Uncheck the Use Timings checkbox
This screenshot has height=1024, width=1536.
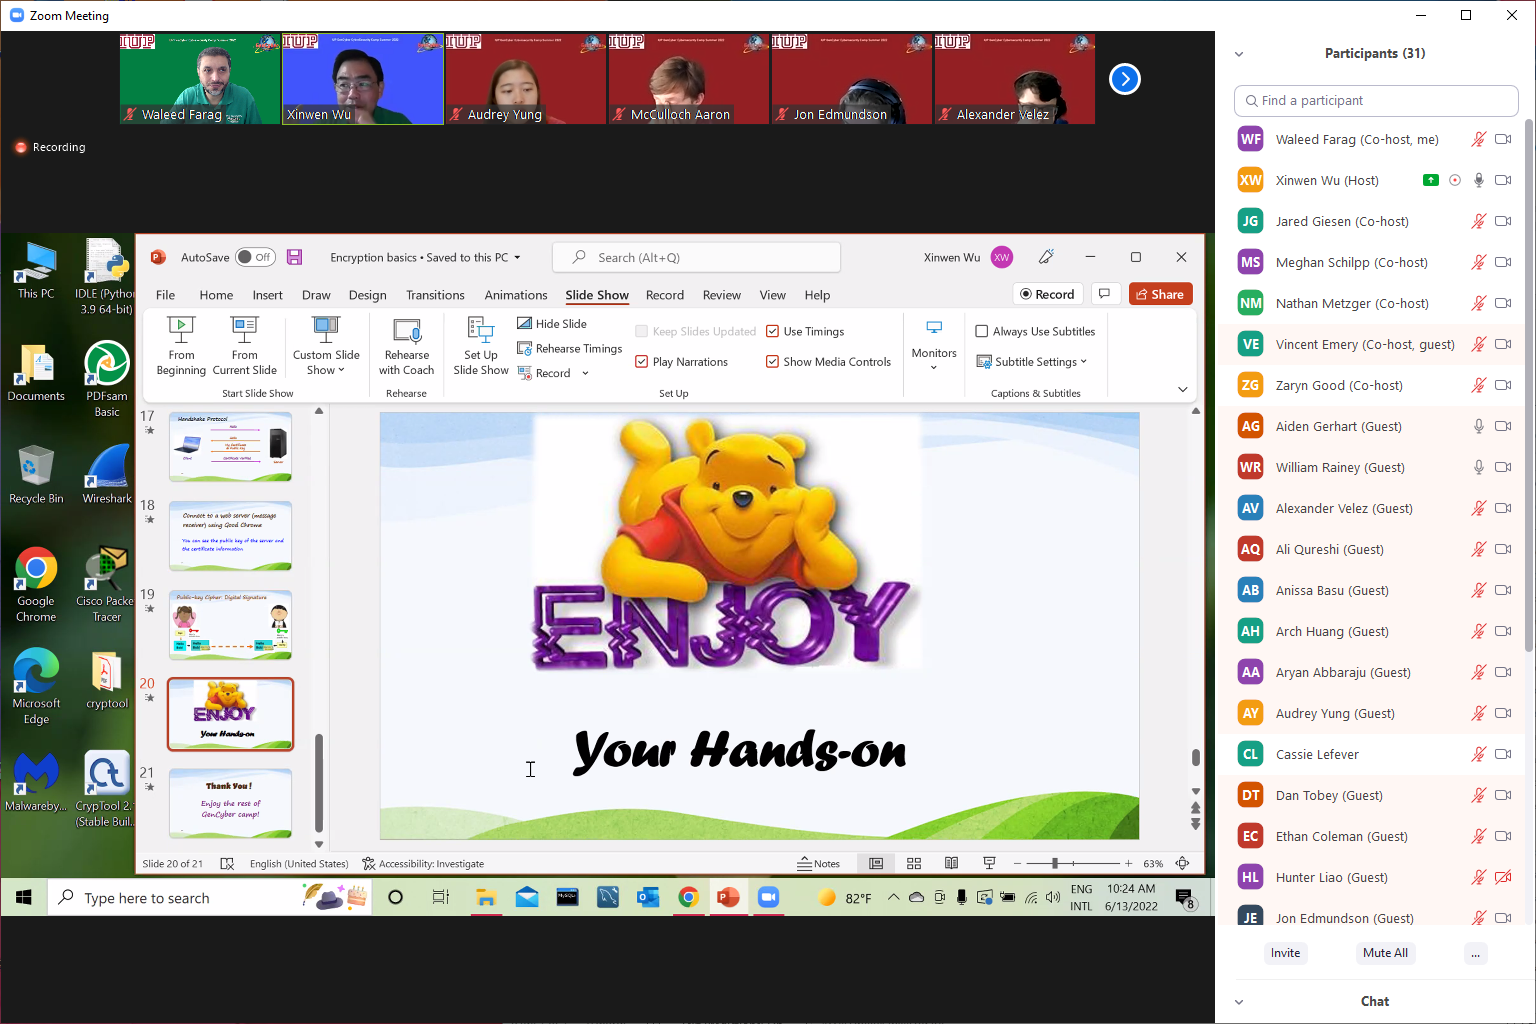(772, 331)
